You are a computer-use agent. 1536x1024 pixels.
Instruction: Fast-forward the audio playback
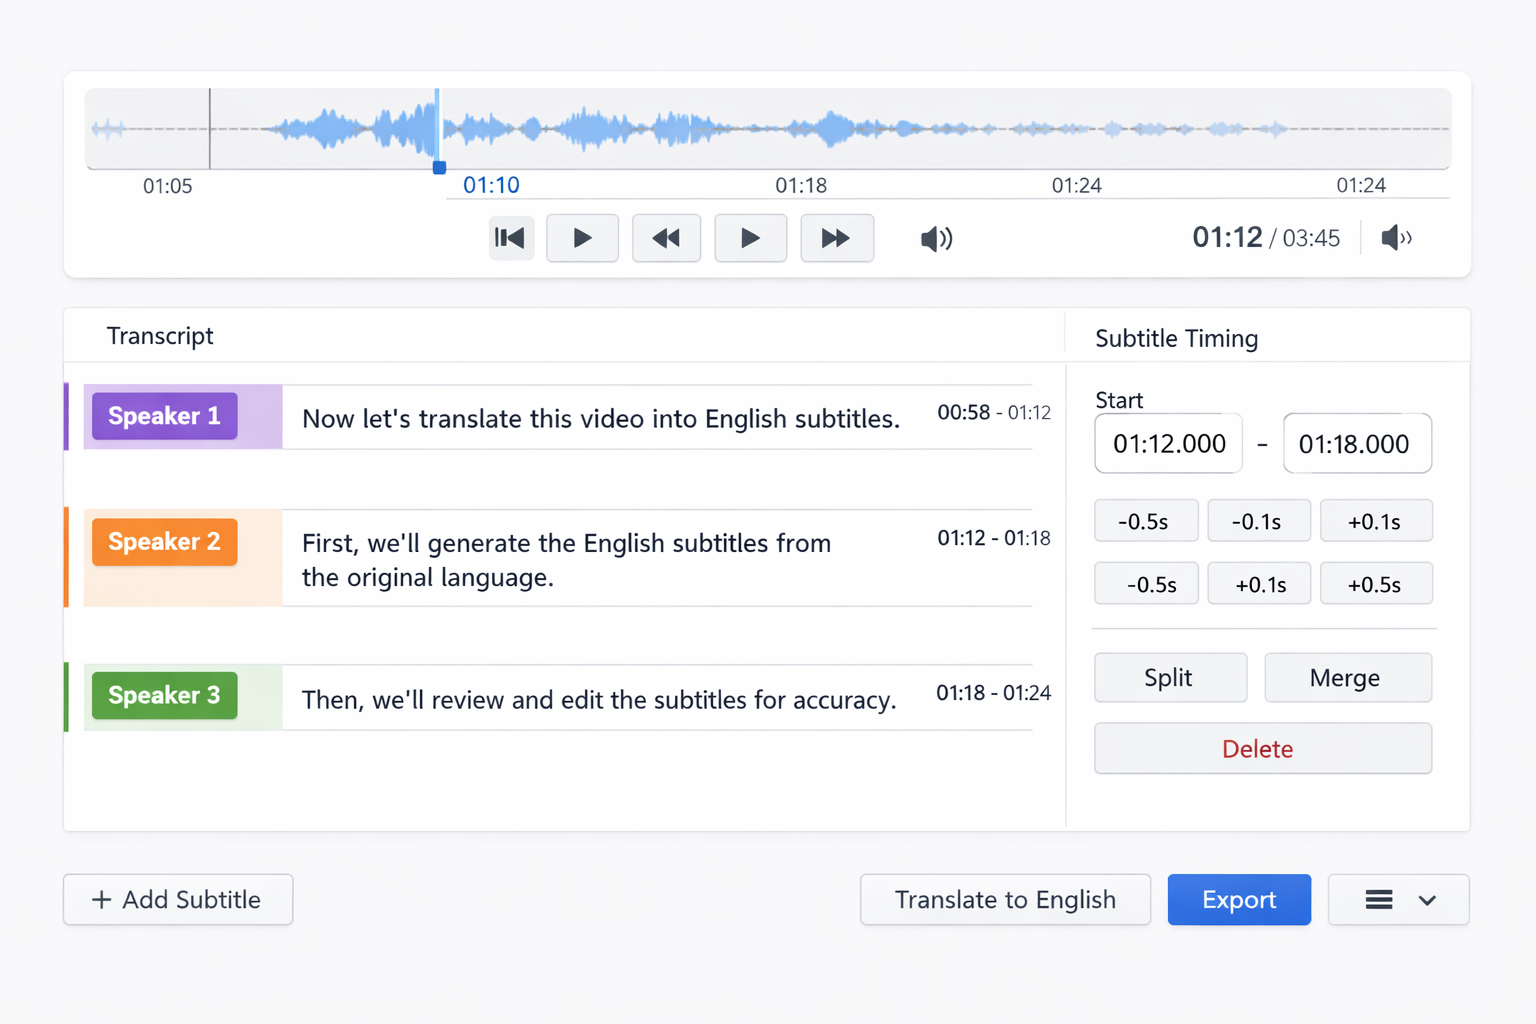pos(837,238)
